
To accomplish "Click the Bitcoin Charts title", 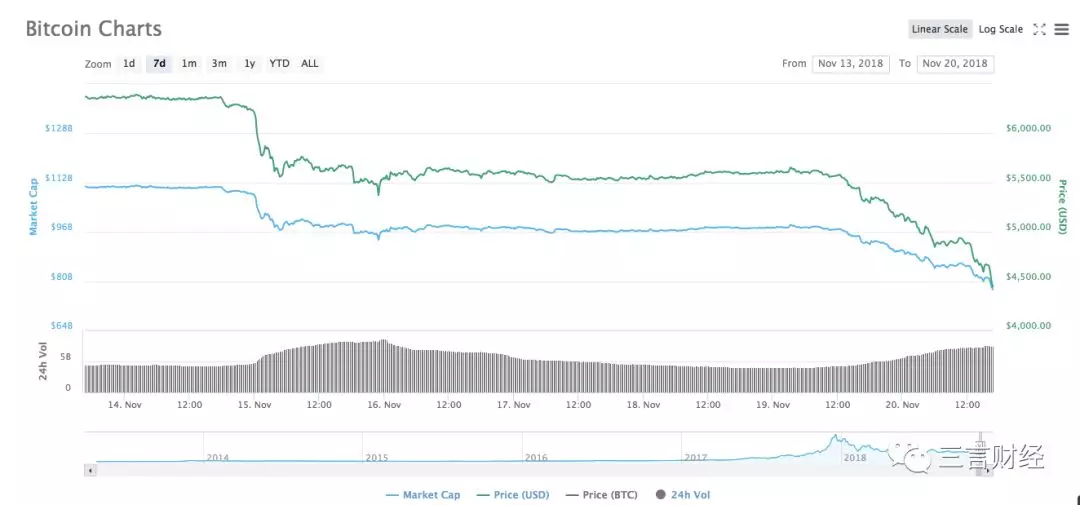I will (x=94, y=29).
